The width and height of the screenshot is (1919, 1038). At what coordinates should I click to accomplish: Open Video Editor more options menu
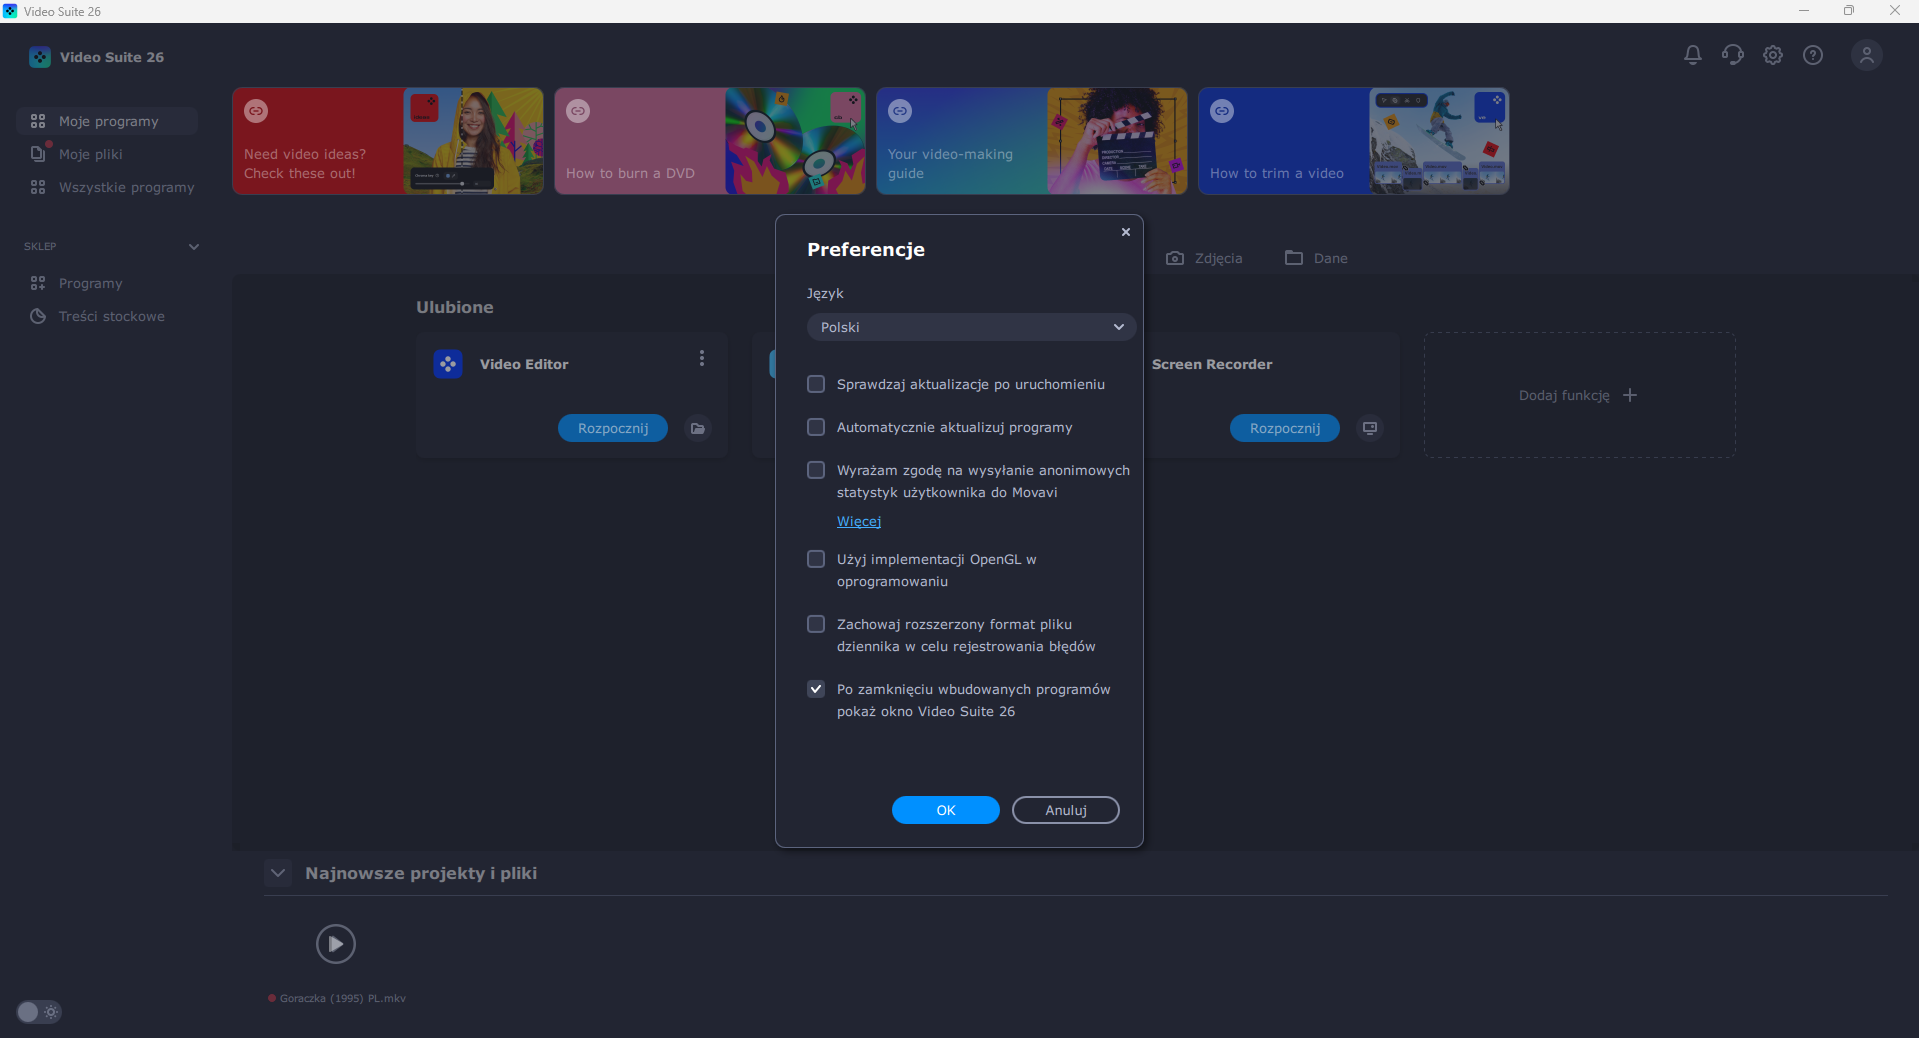click(x=702, y=358)
